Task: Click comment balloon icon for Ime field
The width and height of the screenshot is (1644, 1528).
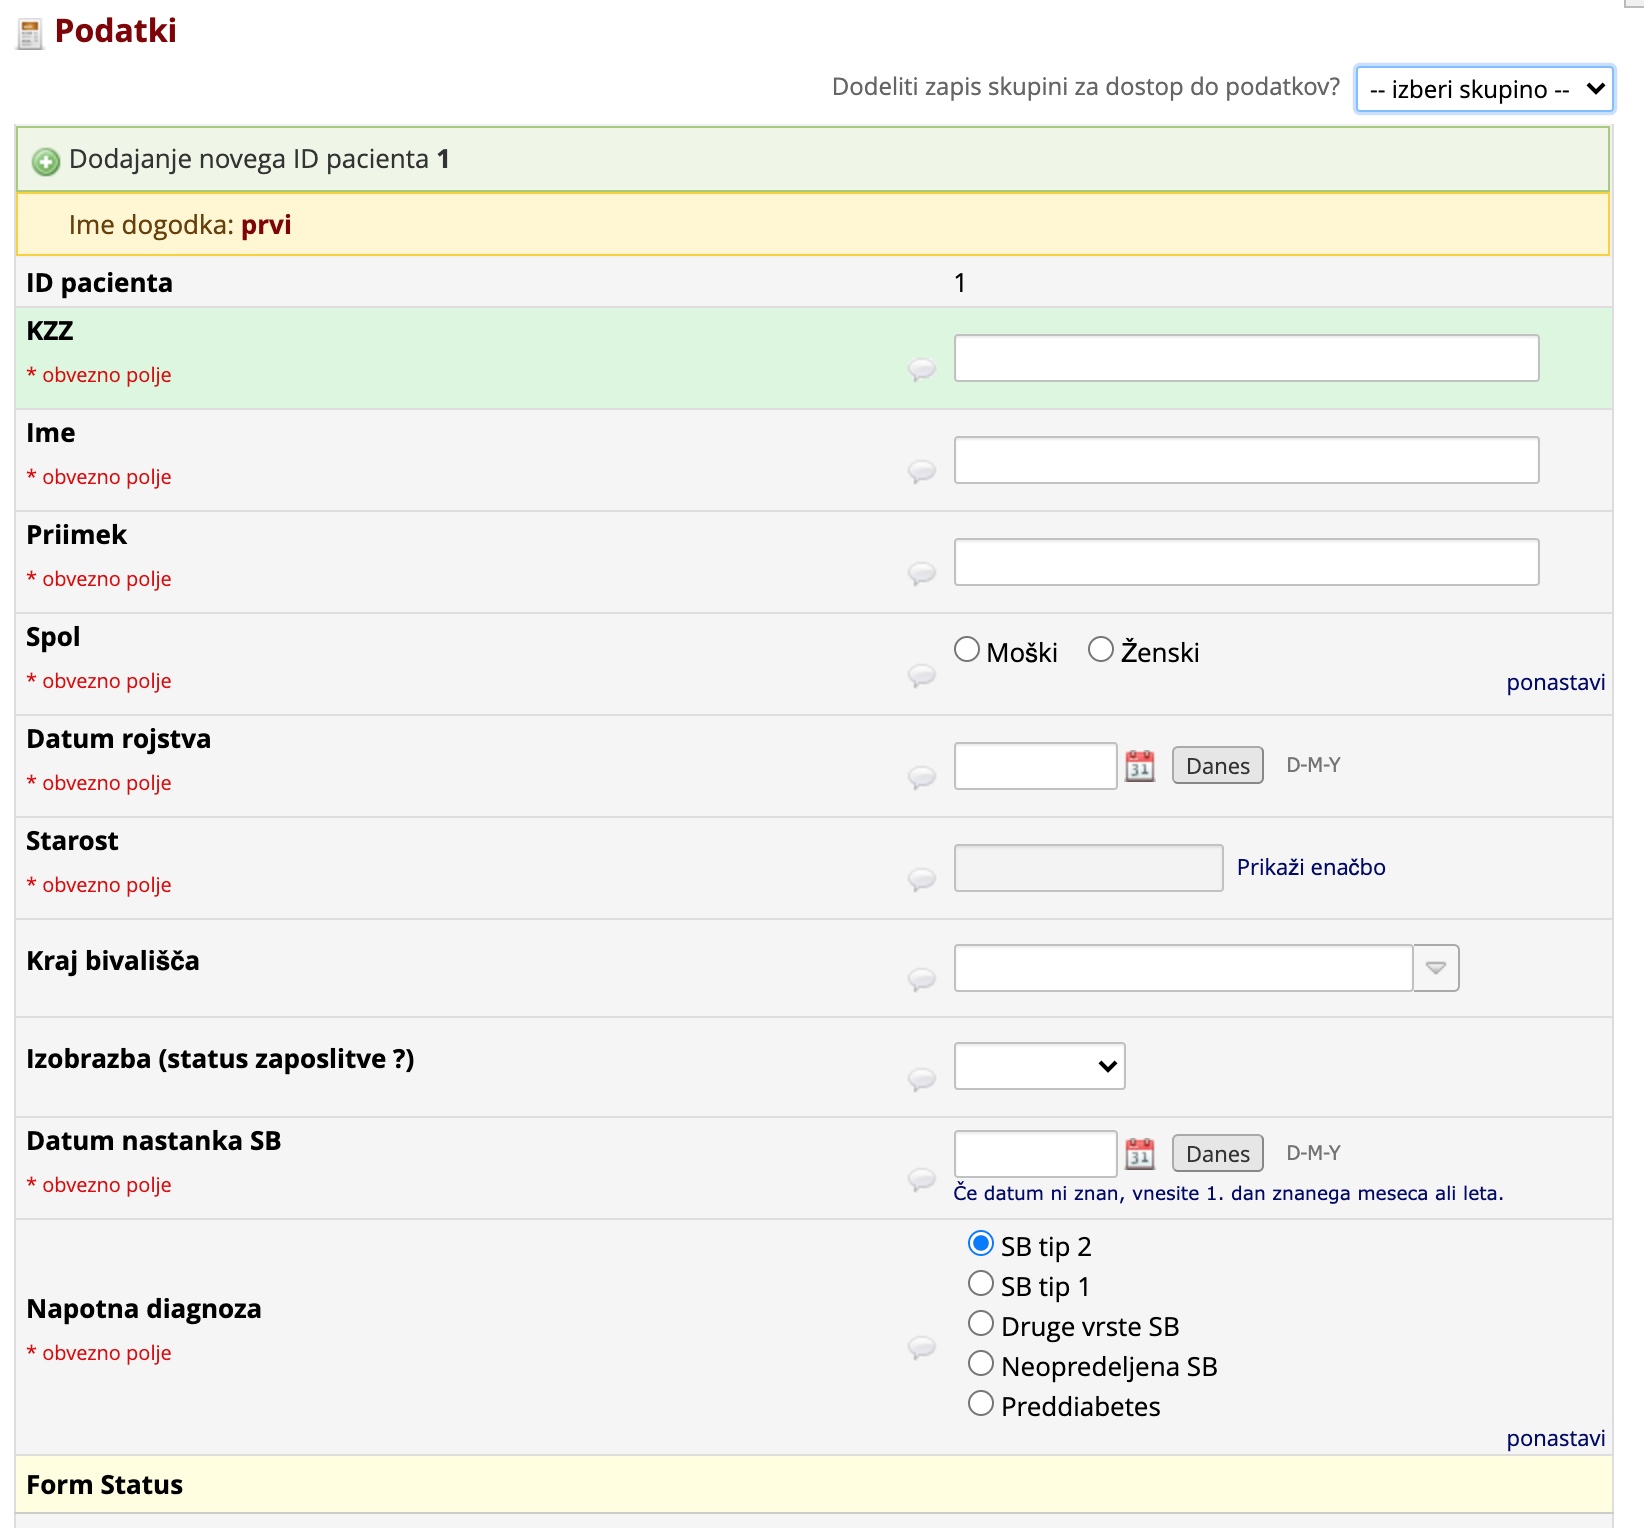Action: 921,472
